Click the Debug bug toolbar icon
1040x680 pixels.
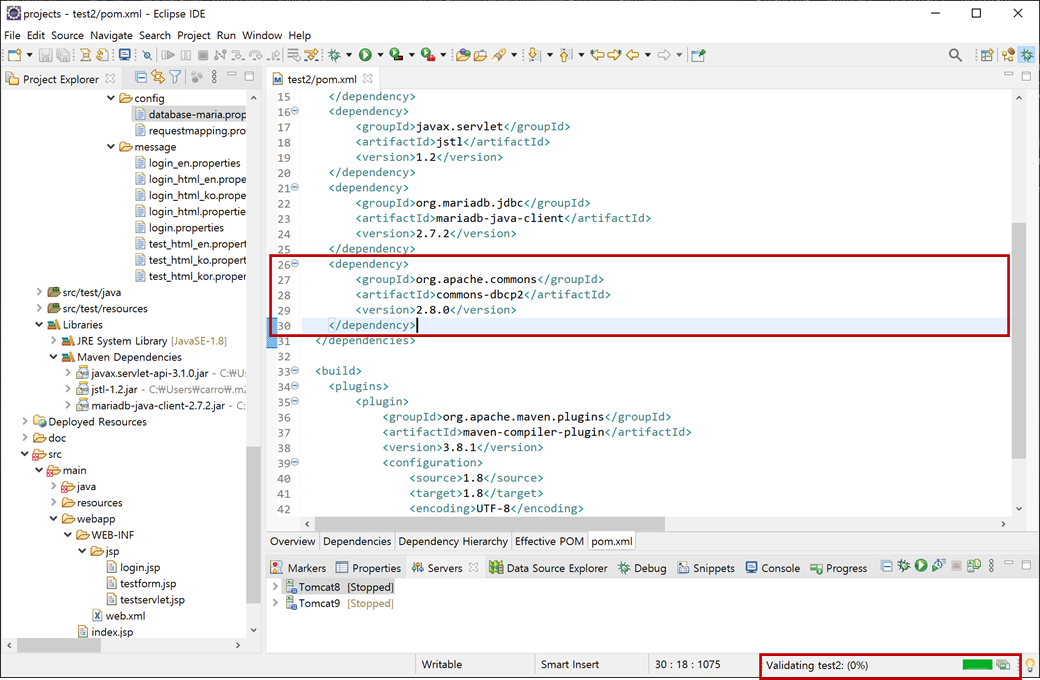click(x=334, y=55)
